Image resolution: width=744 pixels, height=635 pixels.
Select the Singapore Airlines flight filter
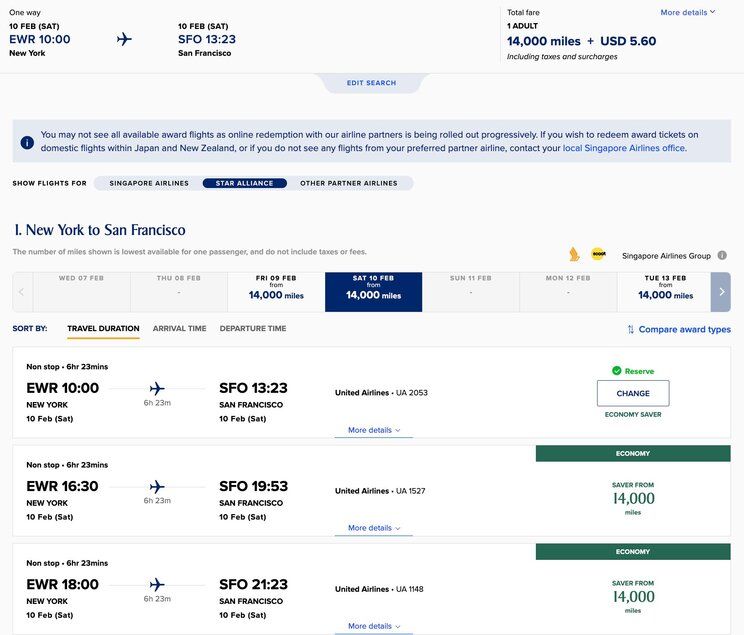coord(149,184)
